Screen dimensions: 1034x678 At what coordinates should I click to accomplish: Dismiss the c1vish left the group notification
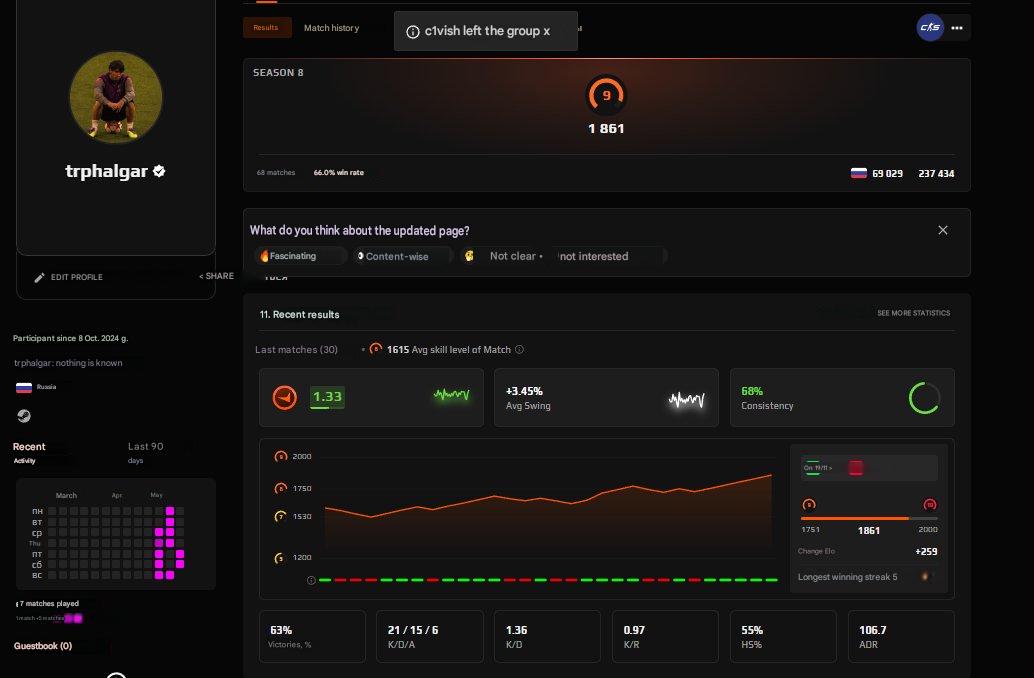pos(547,31)
